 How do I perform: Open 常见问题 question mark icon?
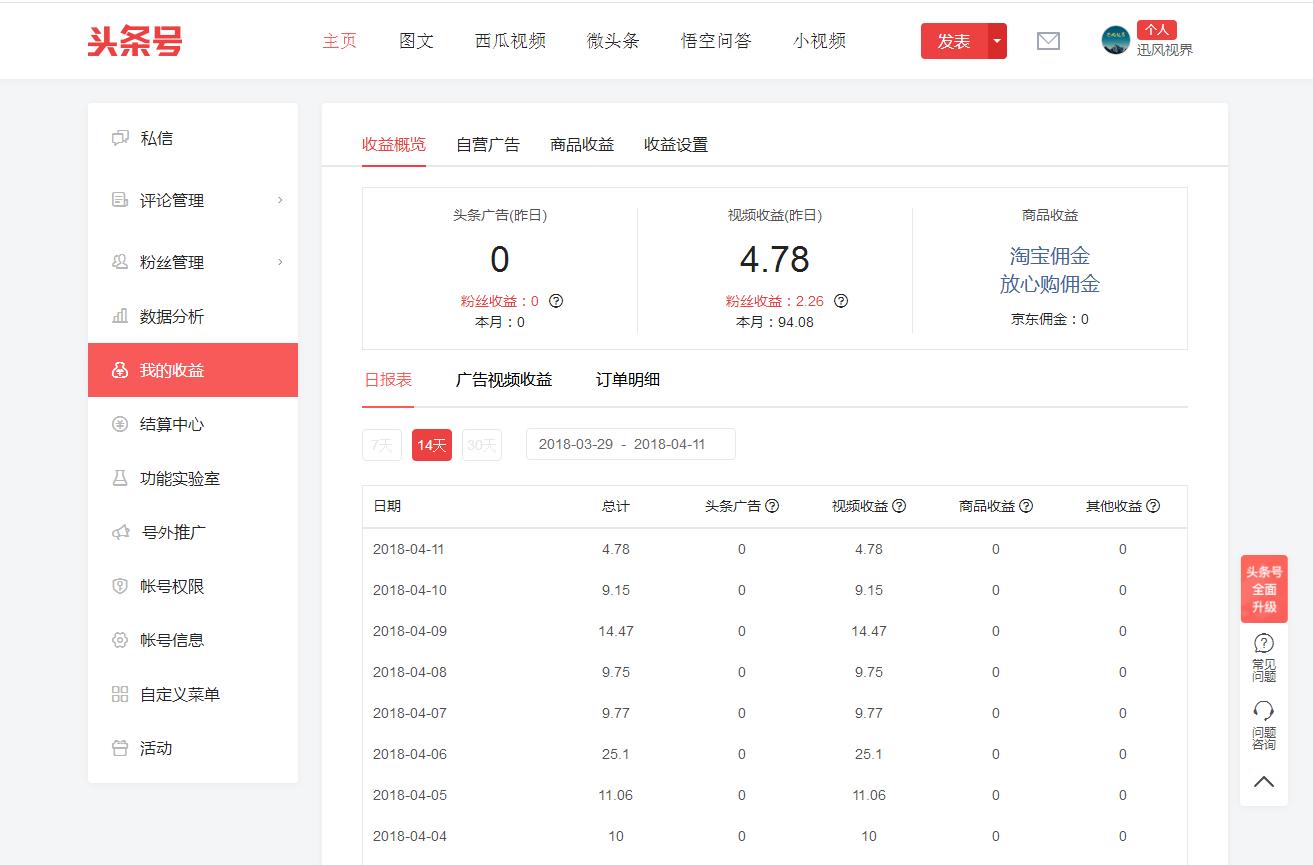point(1264,643)
